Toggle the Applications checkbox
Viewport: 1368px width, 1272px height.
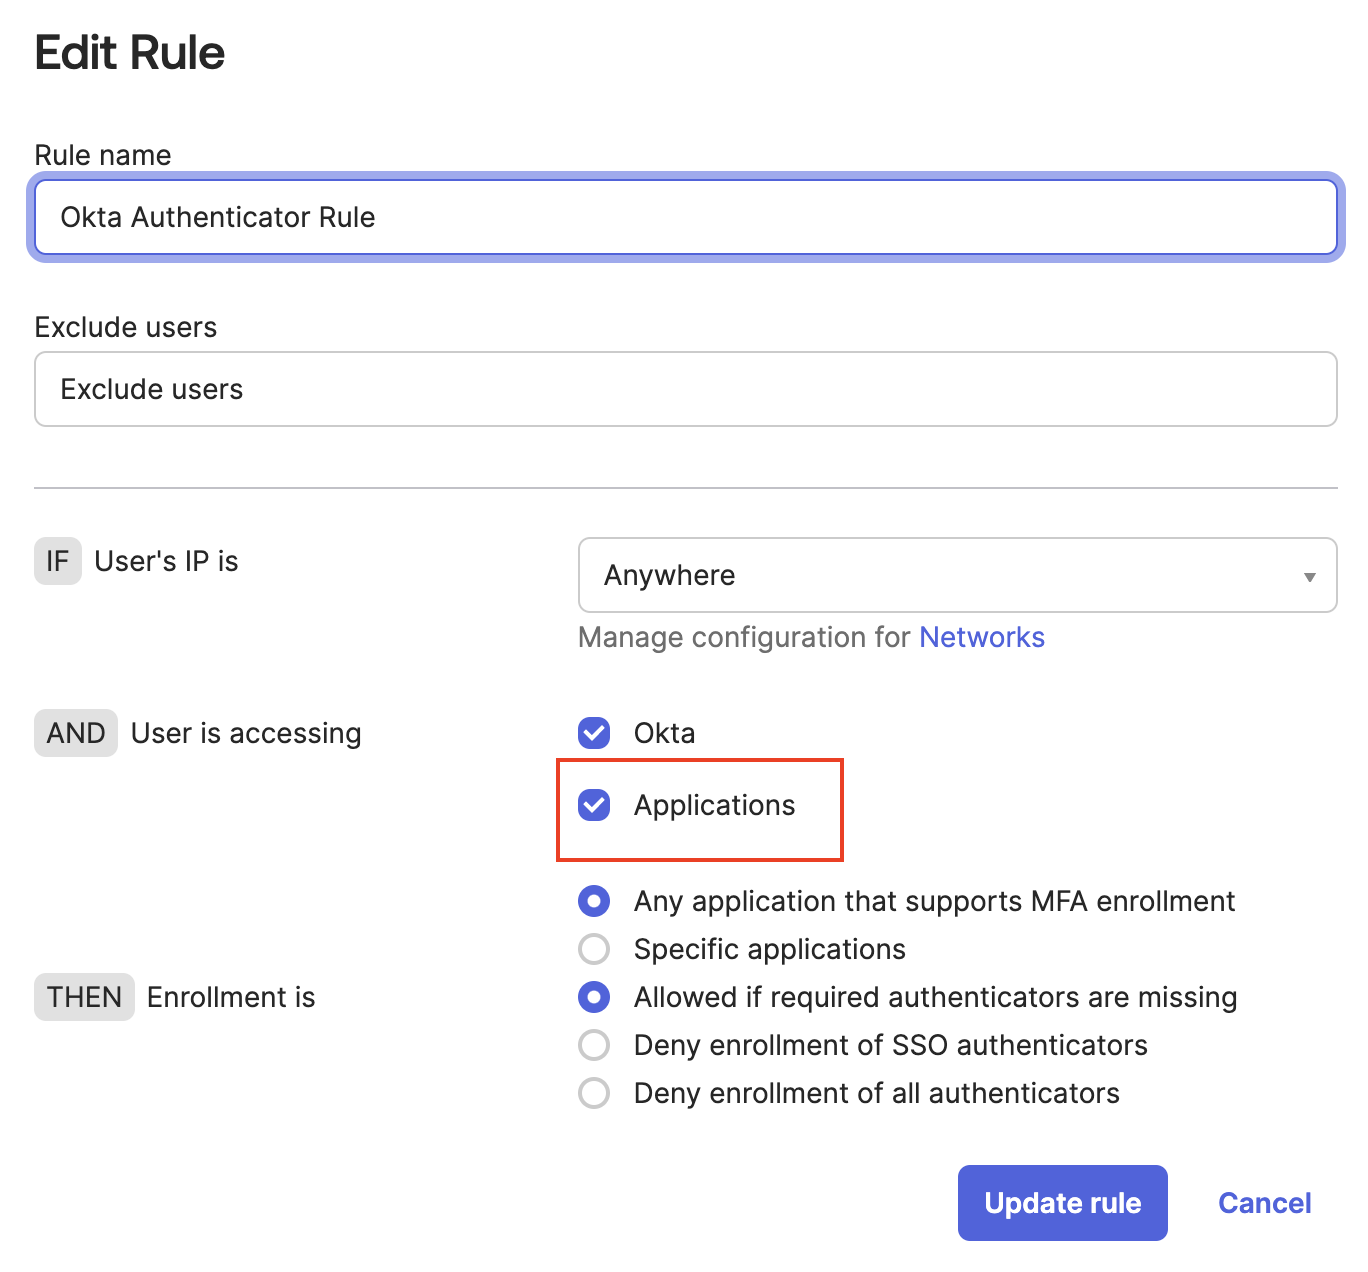[x=594, y=805]
